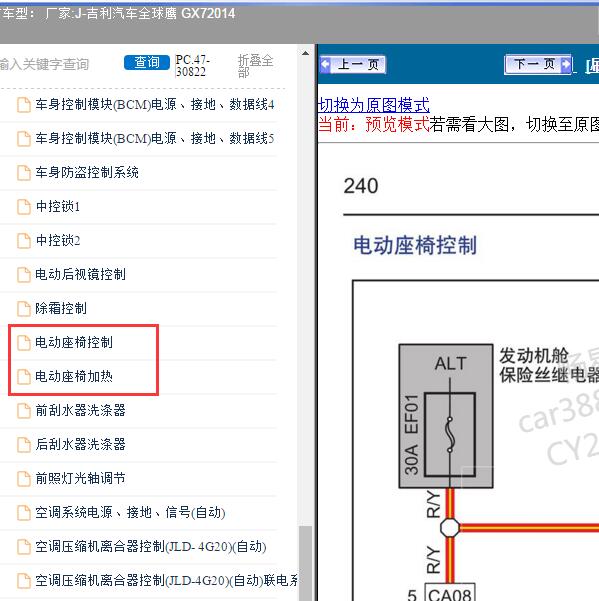Image resolution: width=599 pixels, height=601 pixels.
Task: Go to previous page with 上一页
Action: coord(353,64)
